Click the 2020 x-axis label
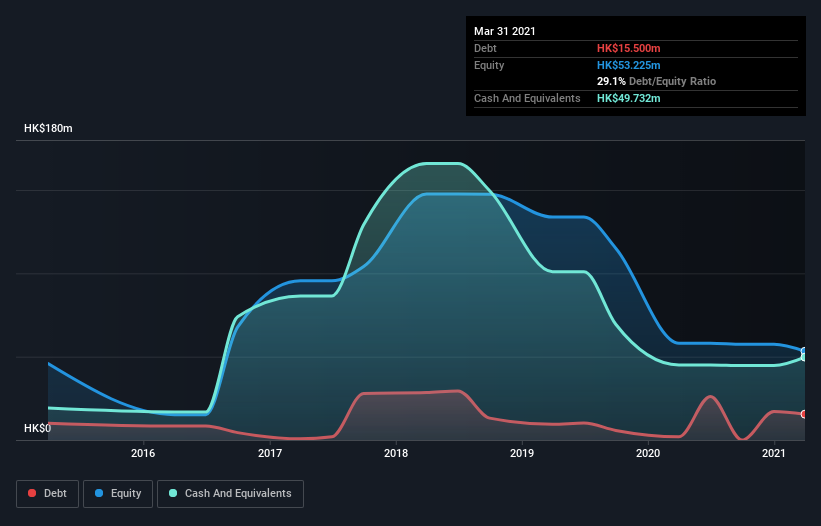This screenshot has height=526, width=821. (648, 453)
